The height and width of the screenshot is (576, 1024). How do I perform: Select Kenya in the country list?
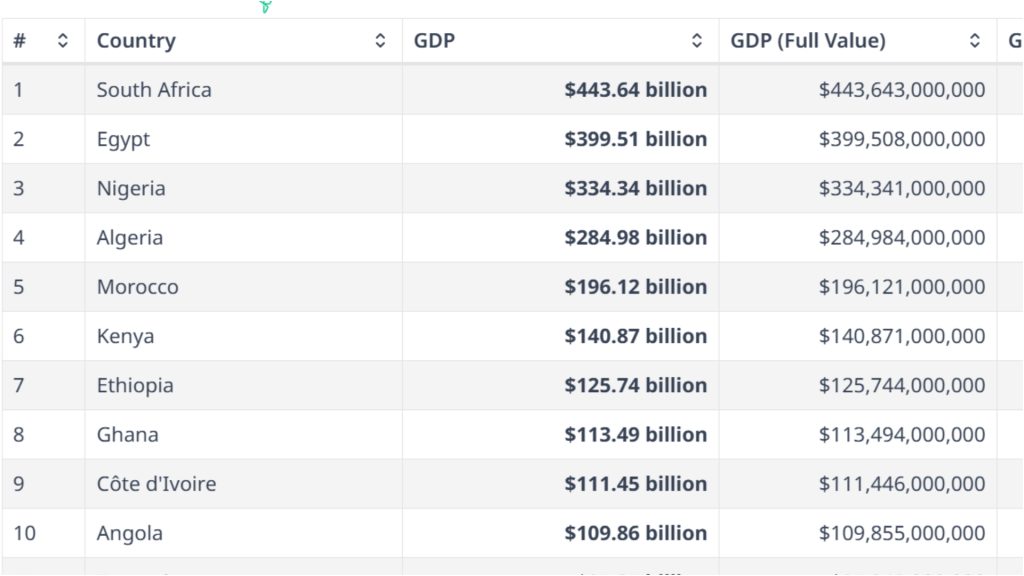click(x=126, y=336)
